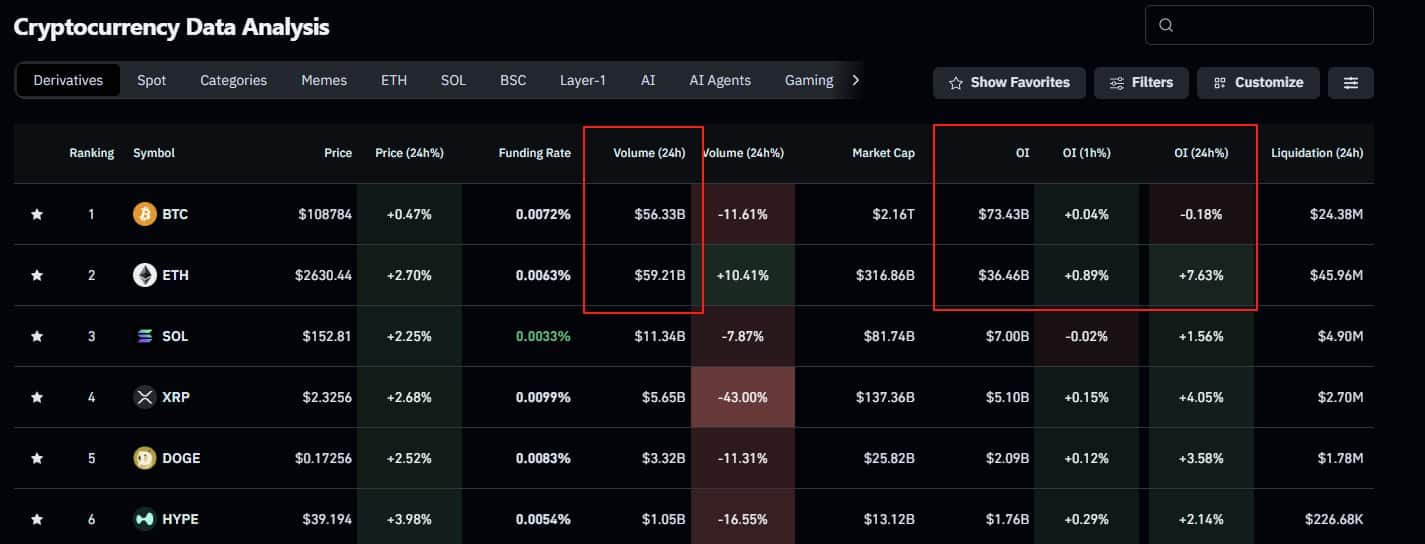
Task: Select the AI Agents tab
Action: [x=720, y=80]
